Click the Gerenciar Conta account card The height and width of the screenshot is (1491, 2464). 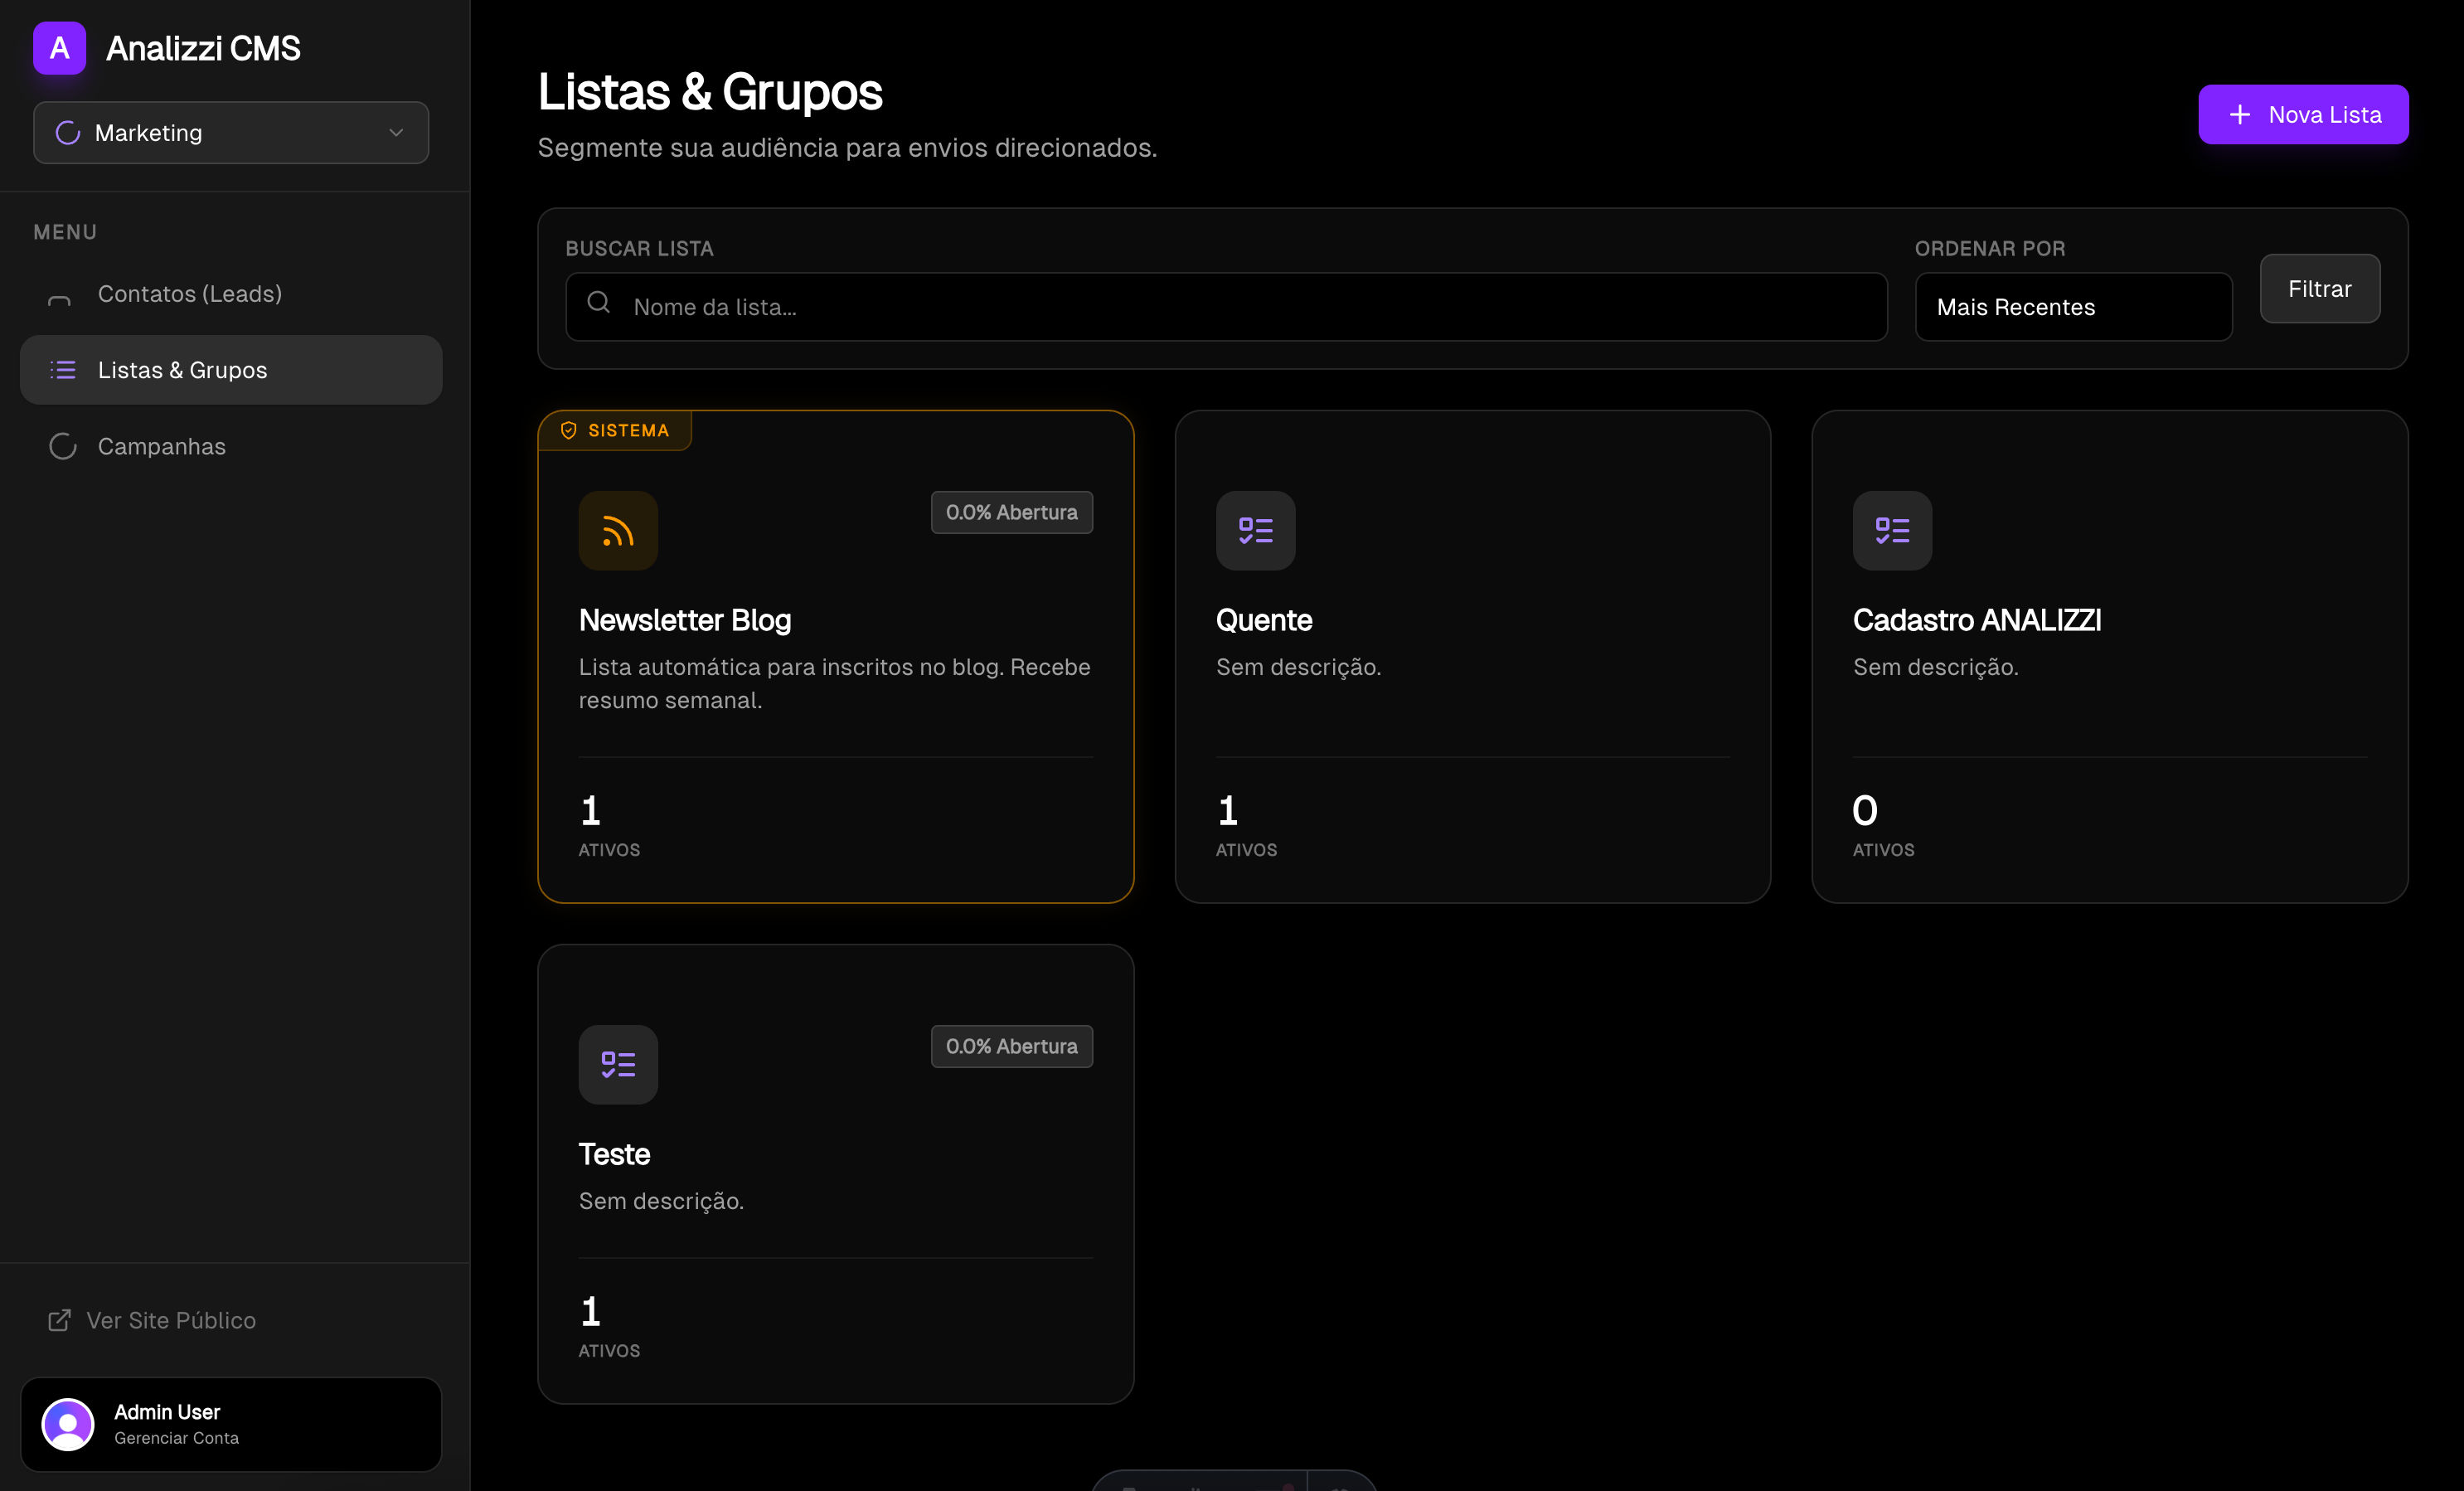(231, 1424)
